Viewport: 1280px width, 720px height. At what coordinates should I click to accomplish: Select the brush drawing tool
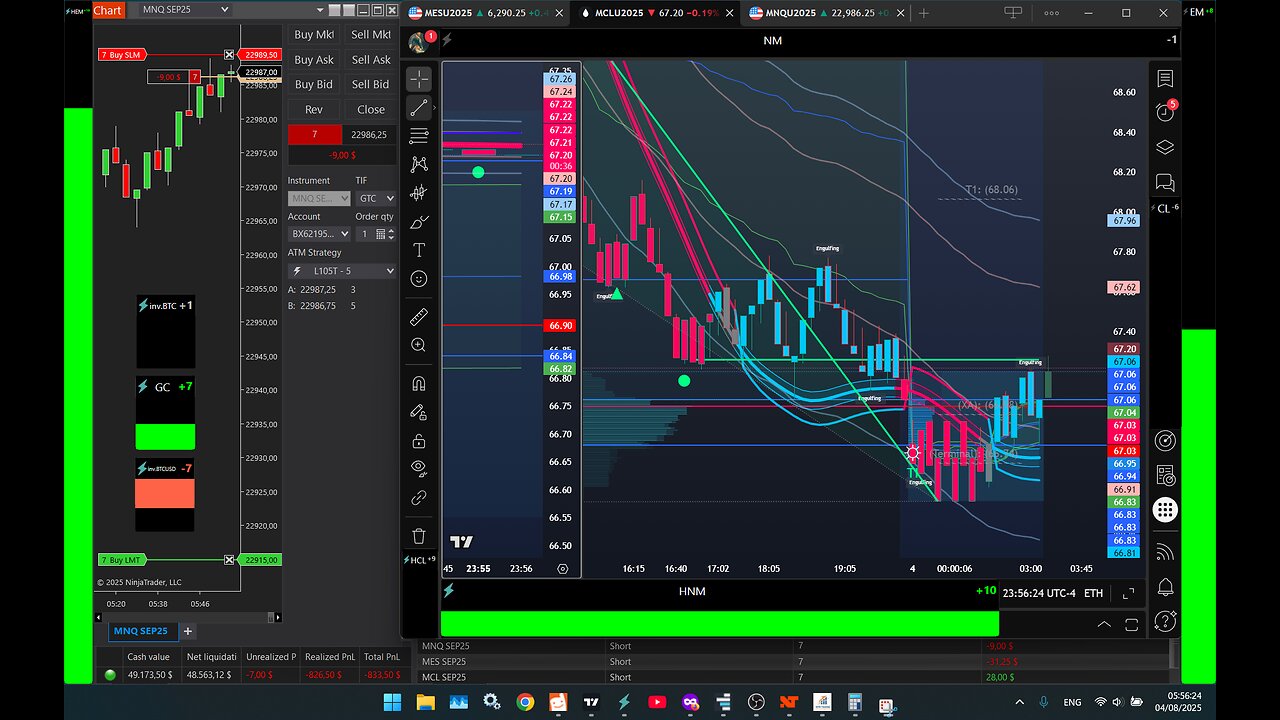point(419,221)
